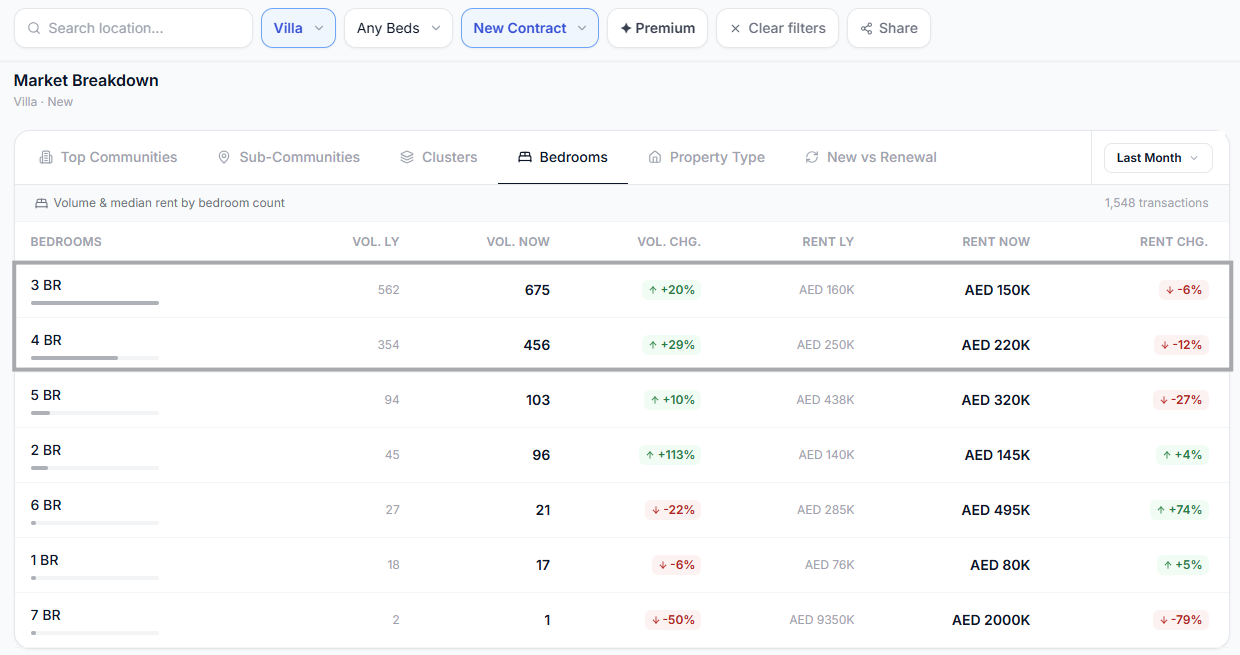The image size is (1240, 655).
Task: Expand the Any Beds dropdown
Action: pyautogui.click(x=398, y=28)
